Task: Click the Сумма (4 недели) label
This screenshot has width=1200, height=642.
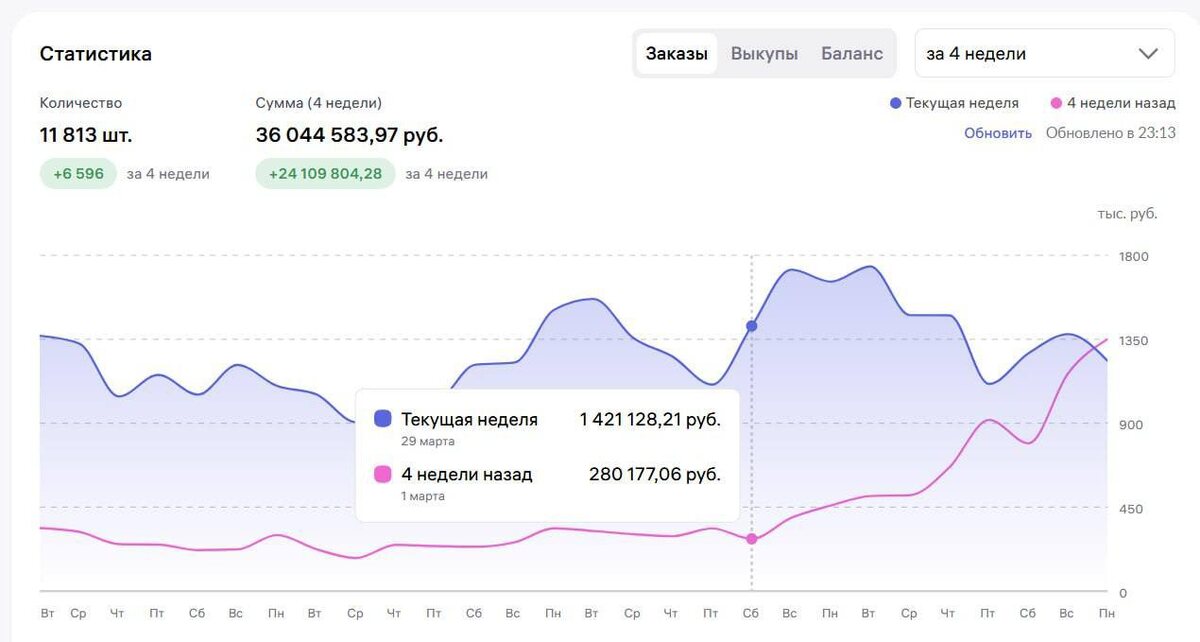Action: 319,103
